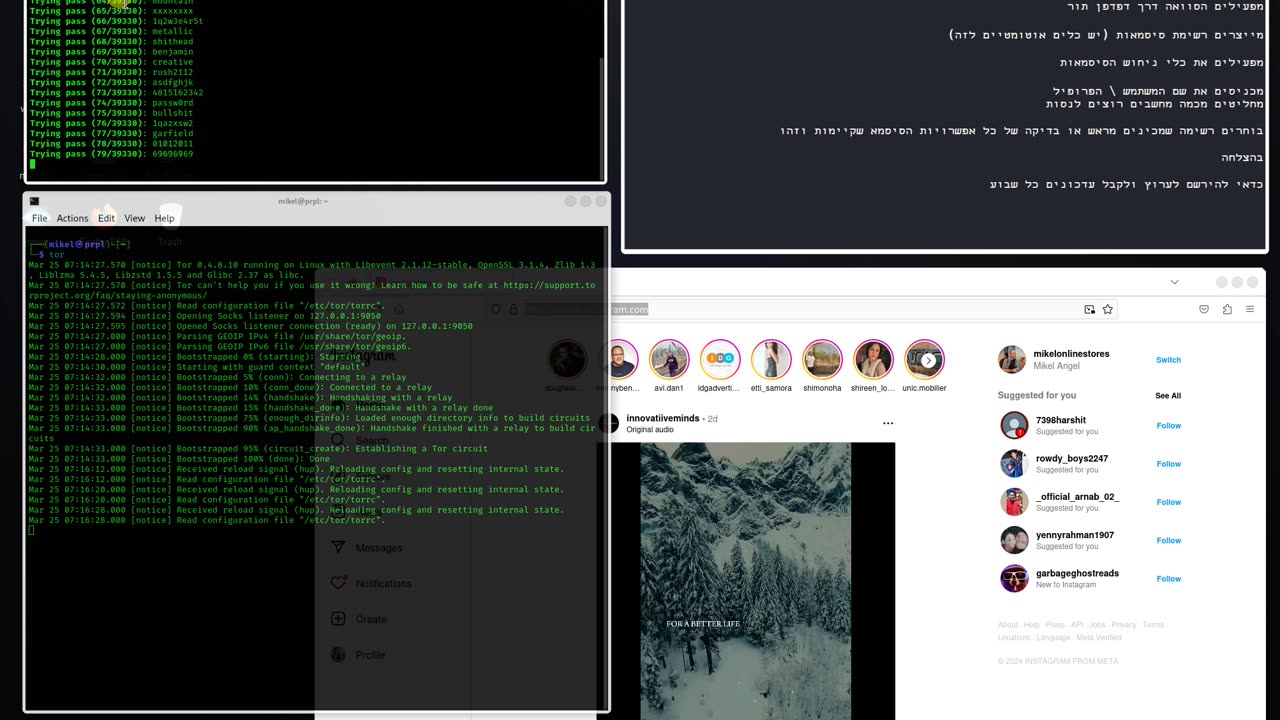
Task: Play the snowy forest reel video
Action: click(x=746, y=580)
